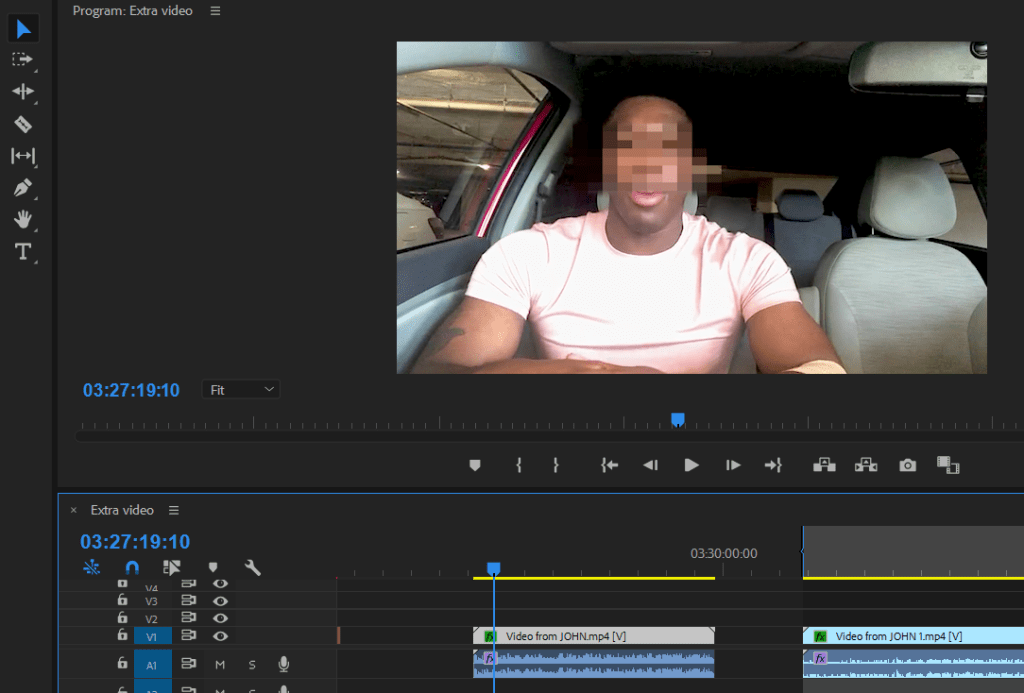Close the Extra video timeline tab
Image resolution: width=1024 pixels, height=693 pixels.
73,510
